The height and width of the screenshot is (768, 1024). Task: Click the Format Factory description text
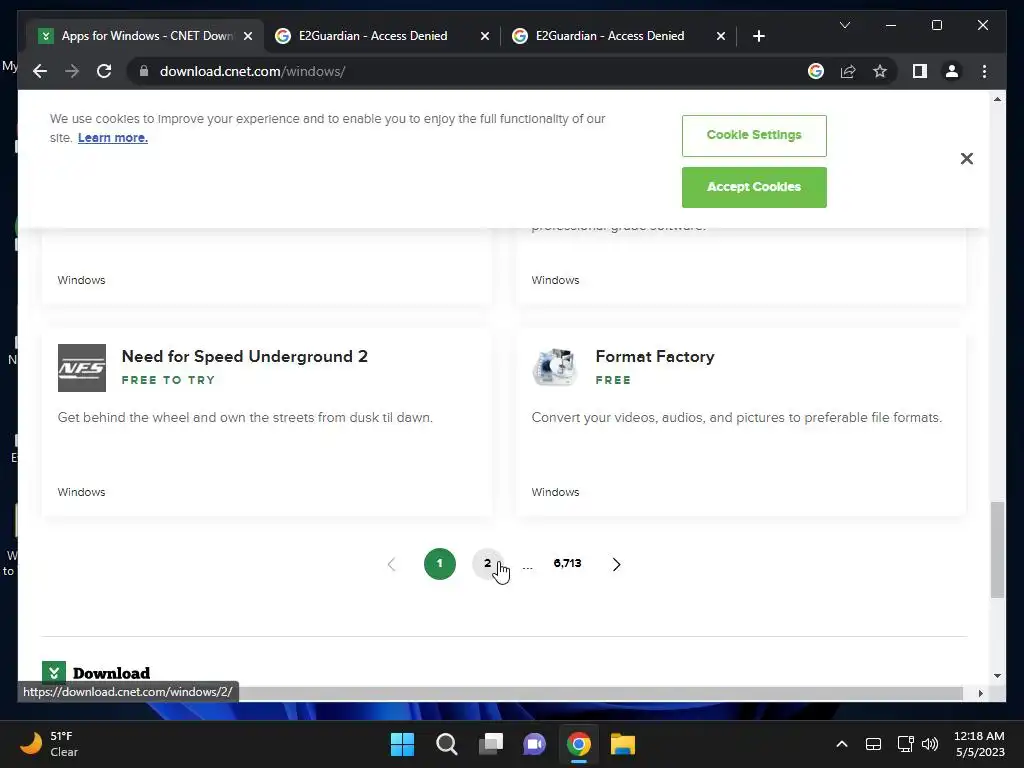737,417
